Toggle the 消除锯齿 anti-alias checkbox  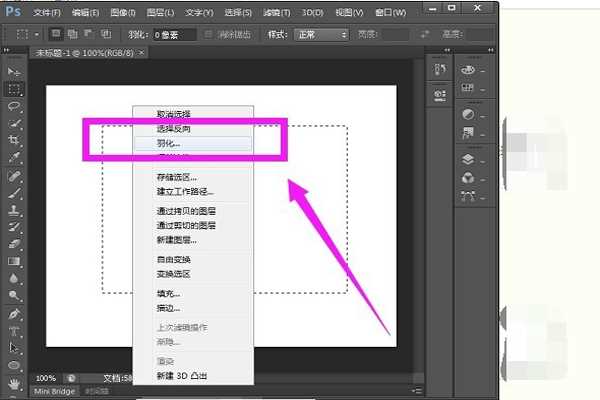208,34
